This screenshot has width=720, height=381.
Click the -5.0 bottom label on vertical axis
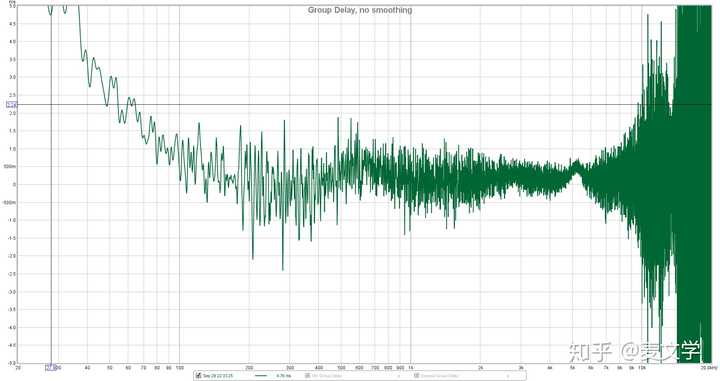11,362
